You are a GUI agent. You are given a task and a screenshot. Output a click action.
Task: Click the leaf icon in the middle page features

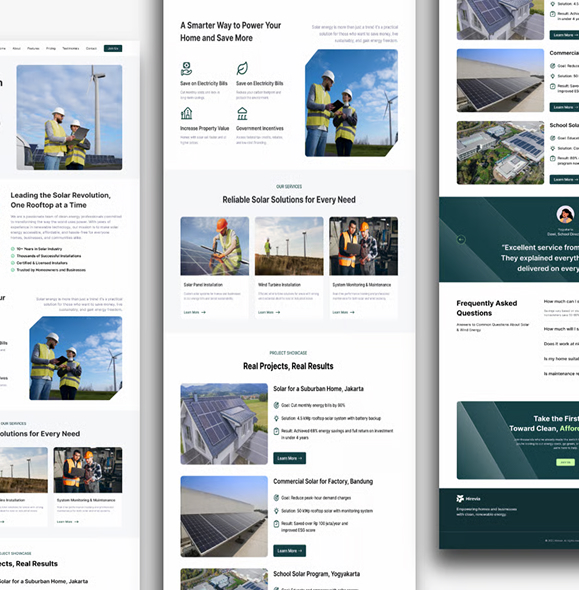pos(242,68)
